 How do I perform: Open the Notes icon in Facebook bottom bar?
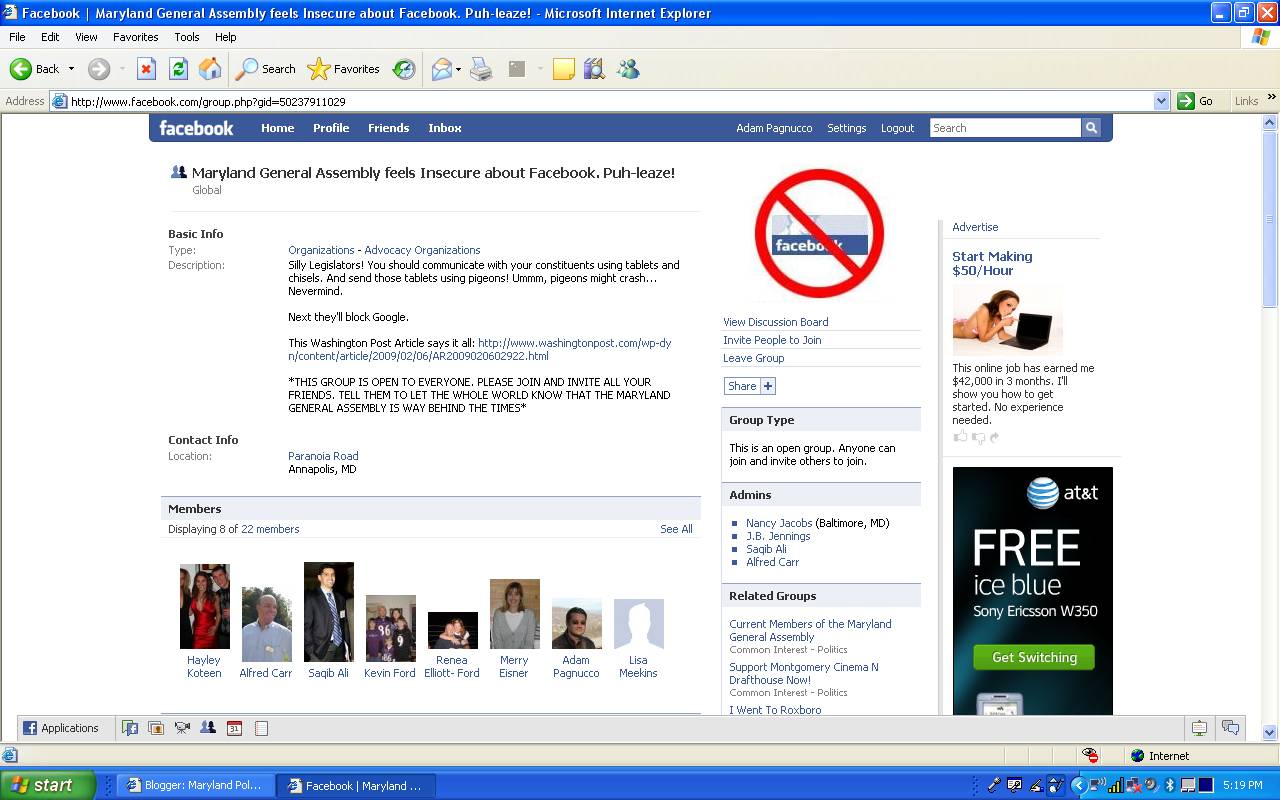[261, 728]
